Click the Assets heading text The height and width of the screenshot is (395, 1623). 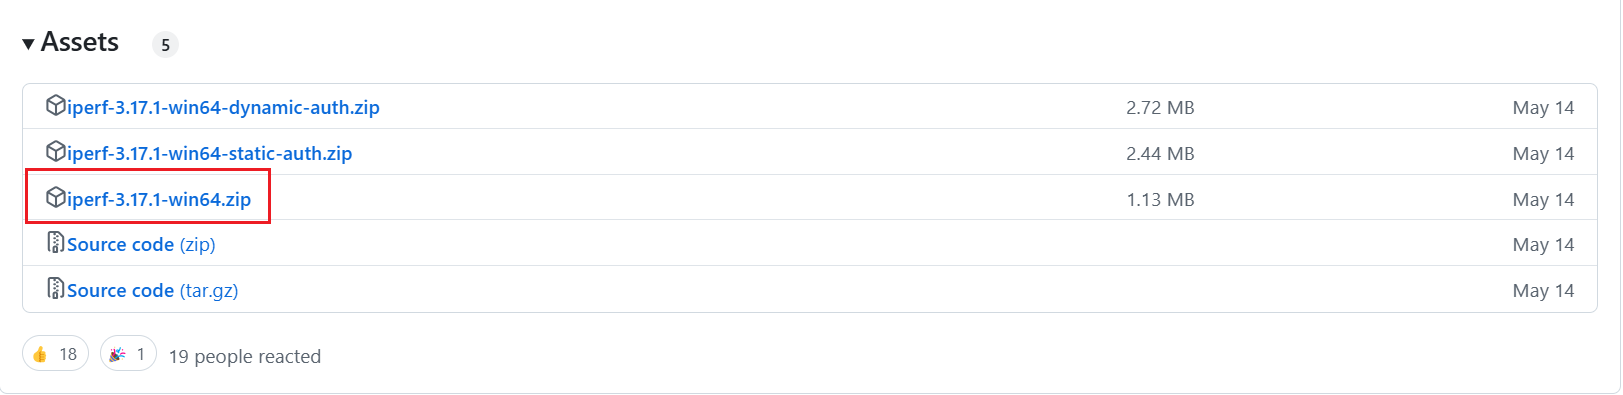[80, 42]
